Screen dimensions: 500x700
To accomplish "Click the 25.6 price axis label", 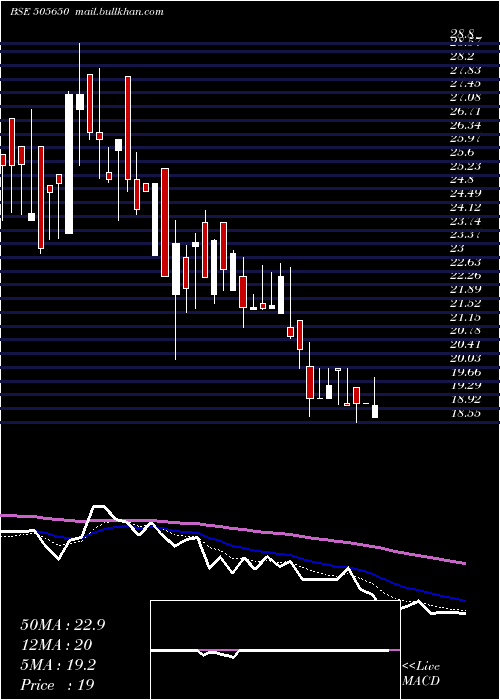I will [462, 152].
